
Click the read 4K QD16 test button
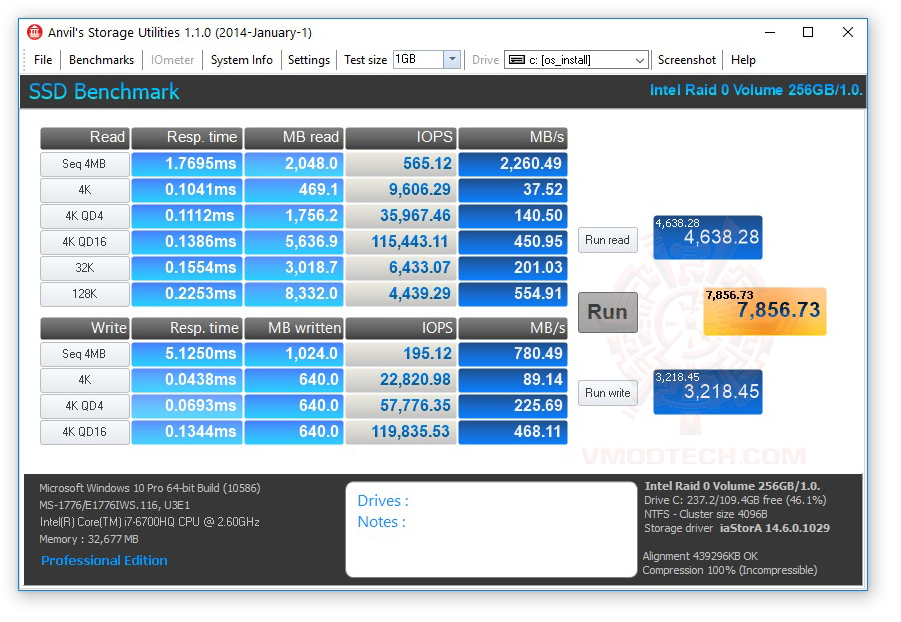84,241
